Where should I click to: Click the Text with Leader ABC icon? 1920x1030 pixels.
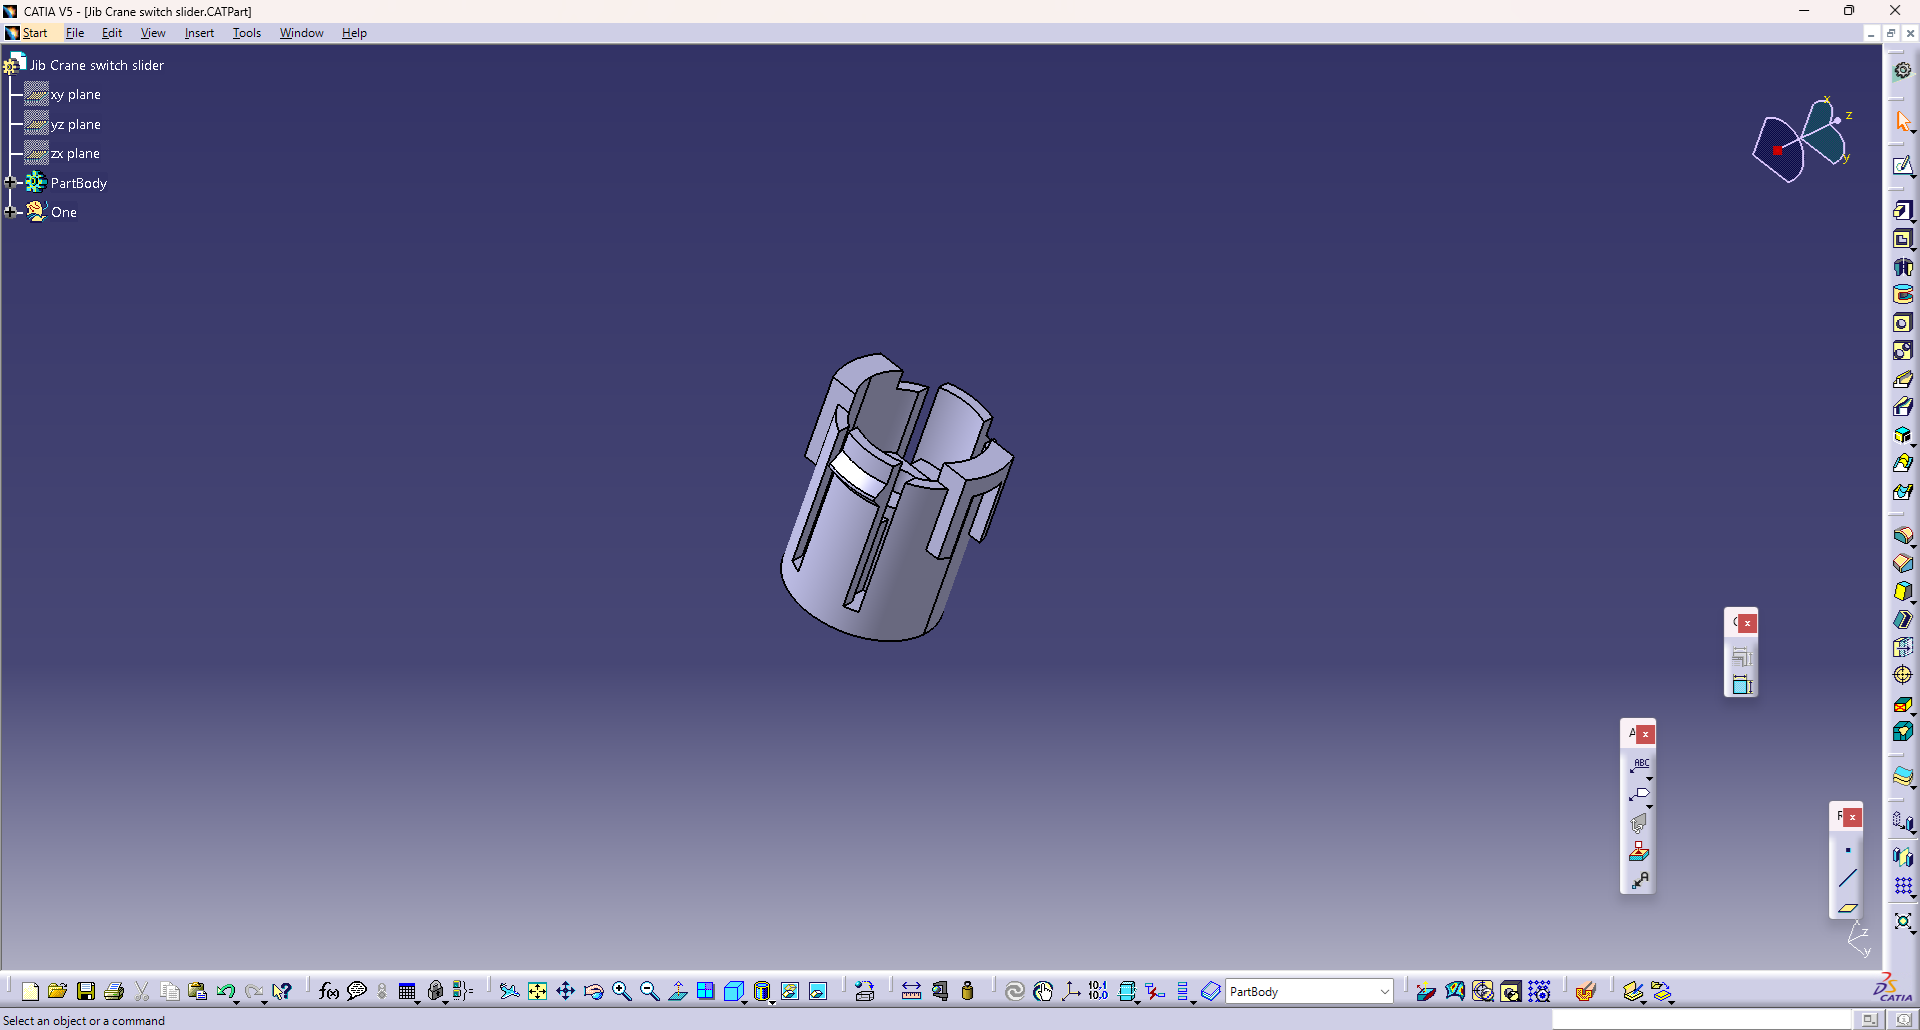[x=1639, y=765]
